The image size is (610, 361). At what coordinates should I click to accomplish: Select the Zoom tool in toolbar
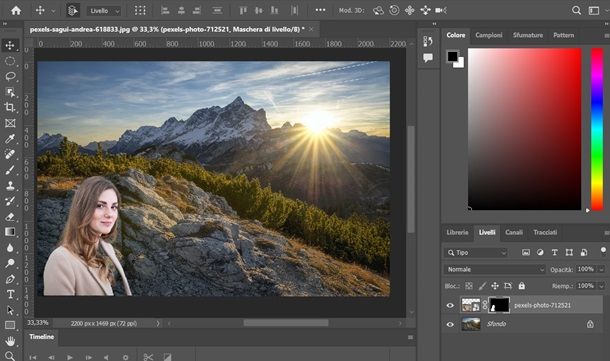(10, 356)
